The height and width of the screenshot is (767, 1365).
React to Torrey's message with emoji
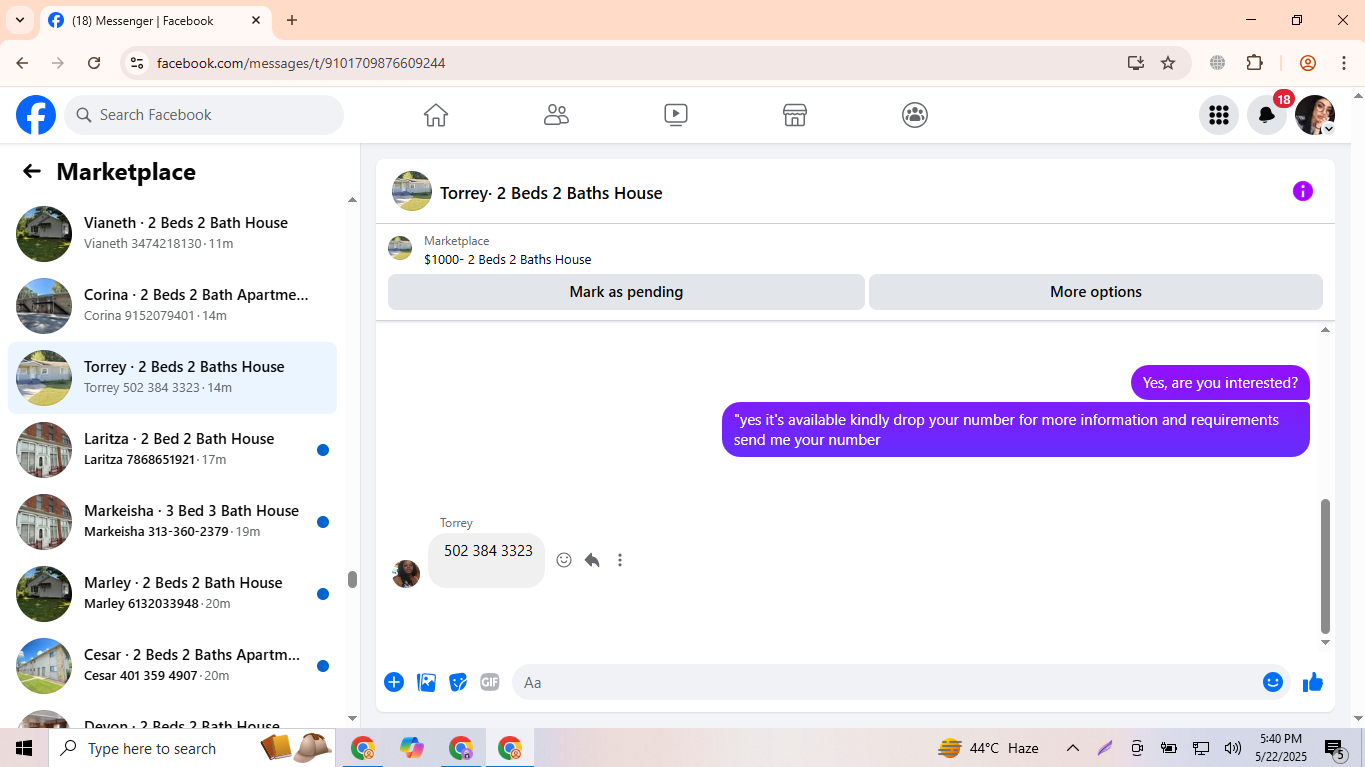click(x=564, y=560)
